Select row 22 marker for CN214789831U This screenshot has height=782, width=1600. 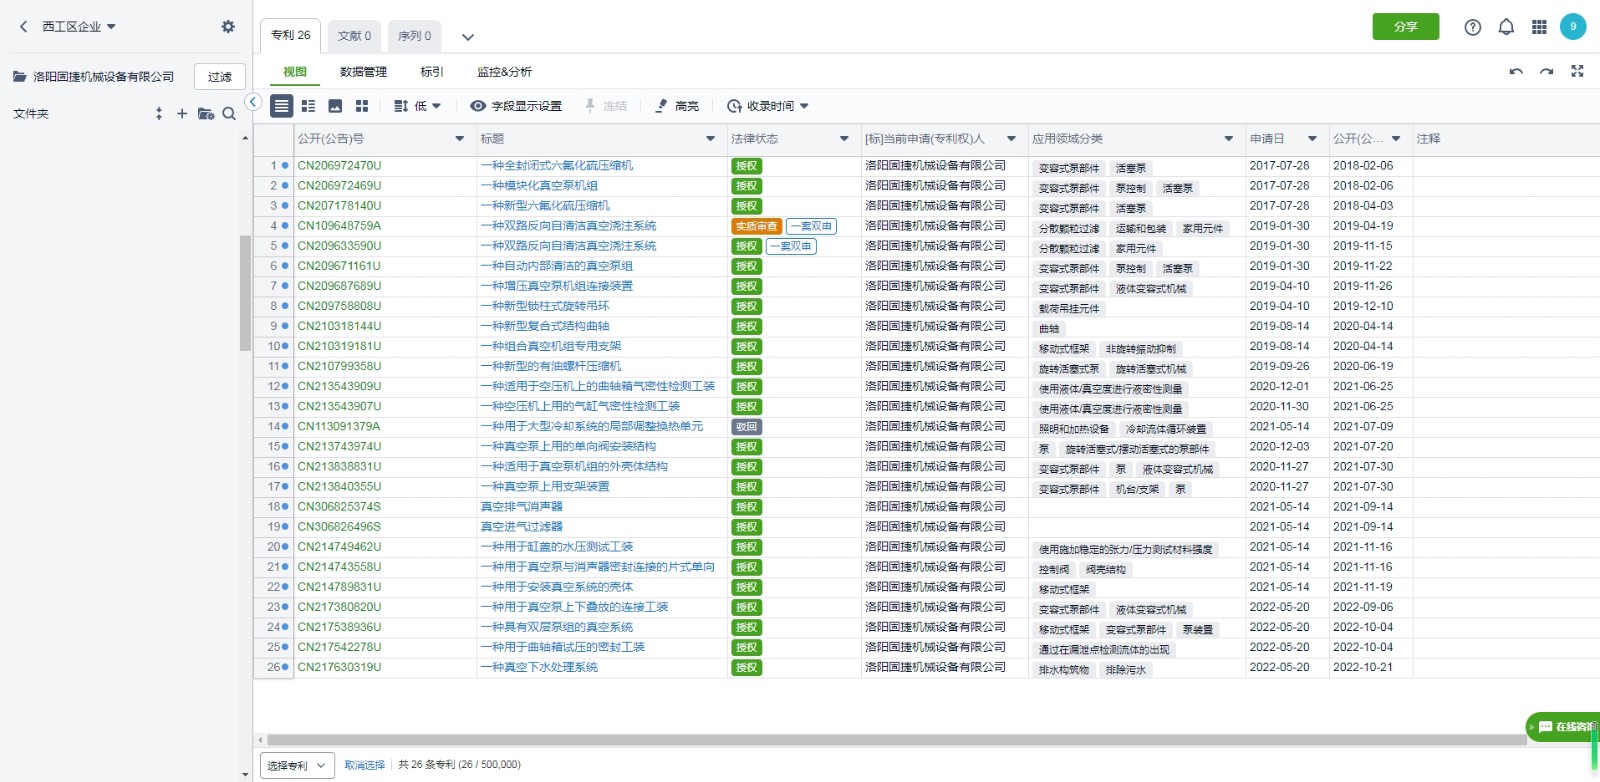tap(285, 587)
